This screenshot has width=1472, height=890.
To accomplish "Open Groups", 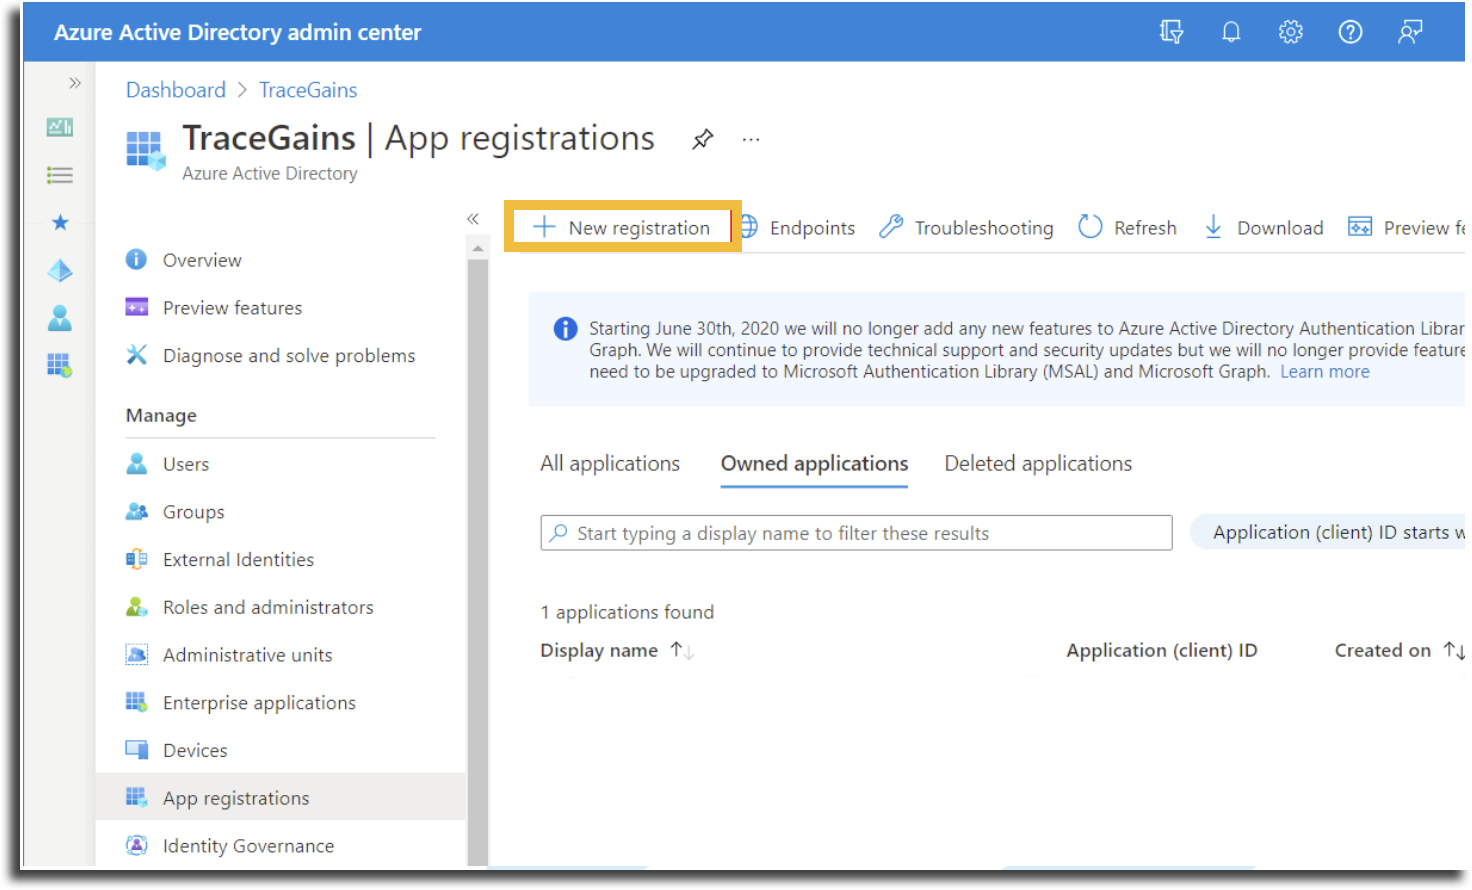I will pos(174,512).
